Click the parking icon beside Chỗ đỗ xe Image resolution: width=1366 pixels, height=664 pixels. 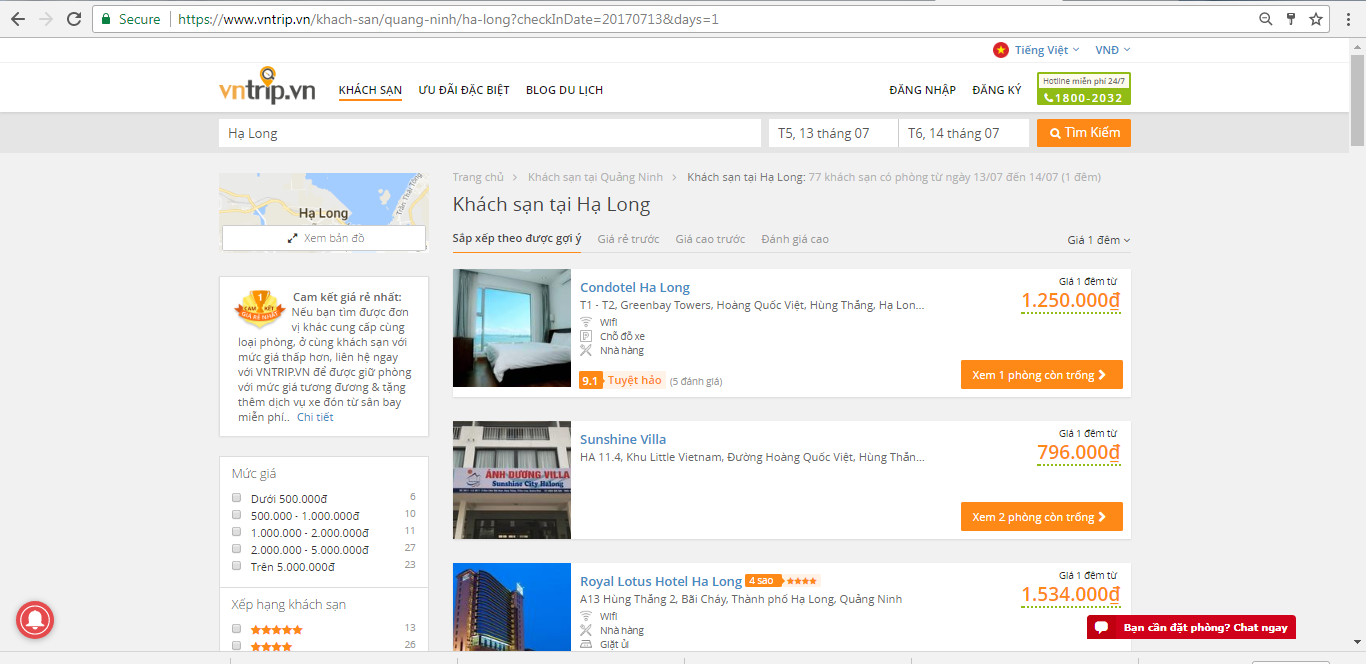coord(586,336)
